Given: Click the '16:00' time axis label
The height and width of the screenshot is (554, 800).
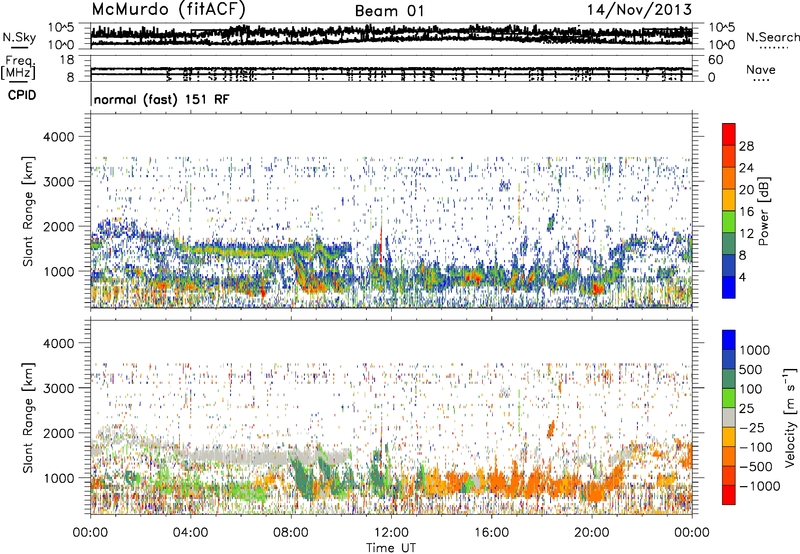Looking at the screenshot, I should [491, 533].
